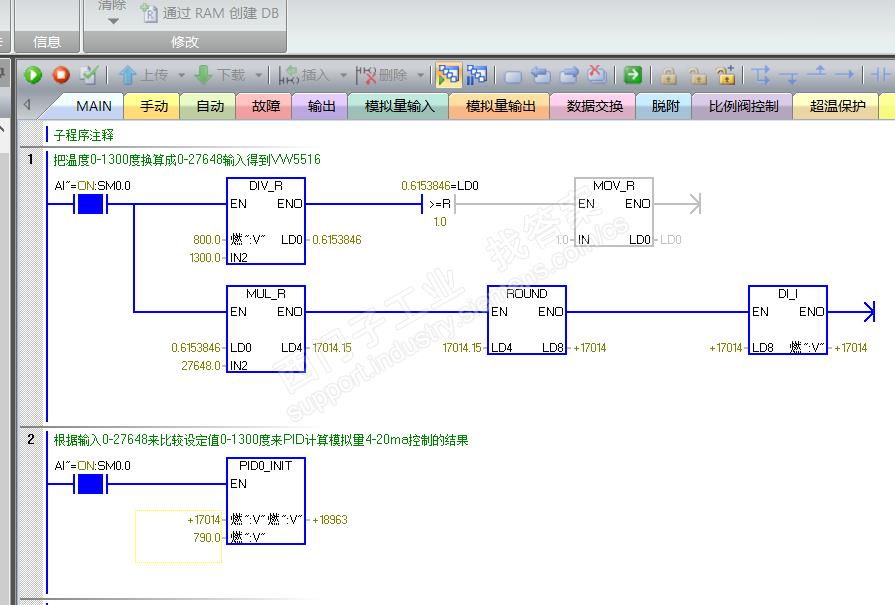Screen dimensions: 895x605
Task: Open the Download (下载) dropdown arrow
Action: point(259,75)
